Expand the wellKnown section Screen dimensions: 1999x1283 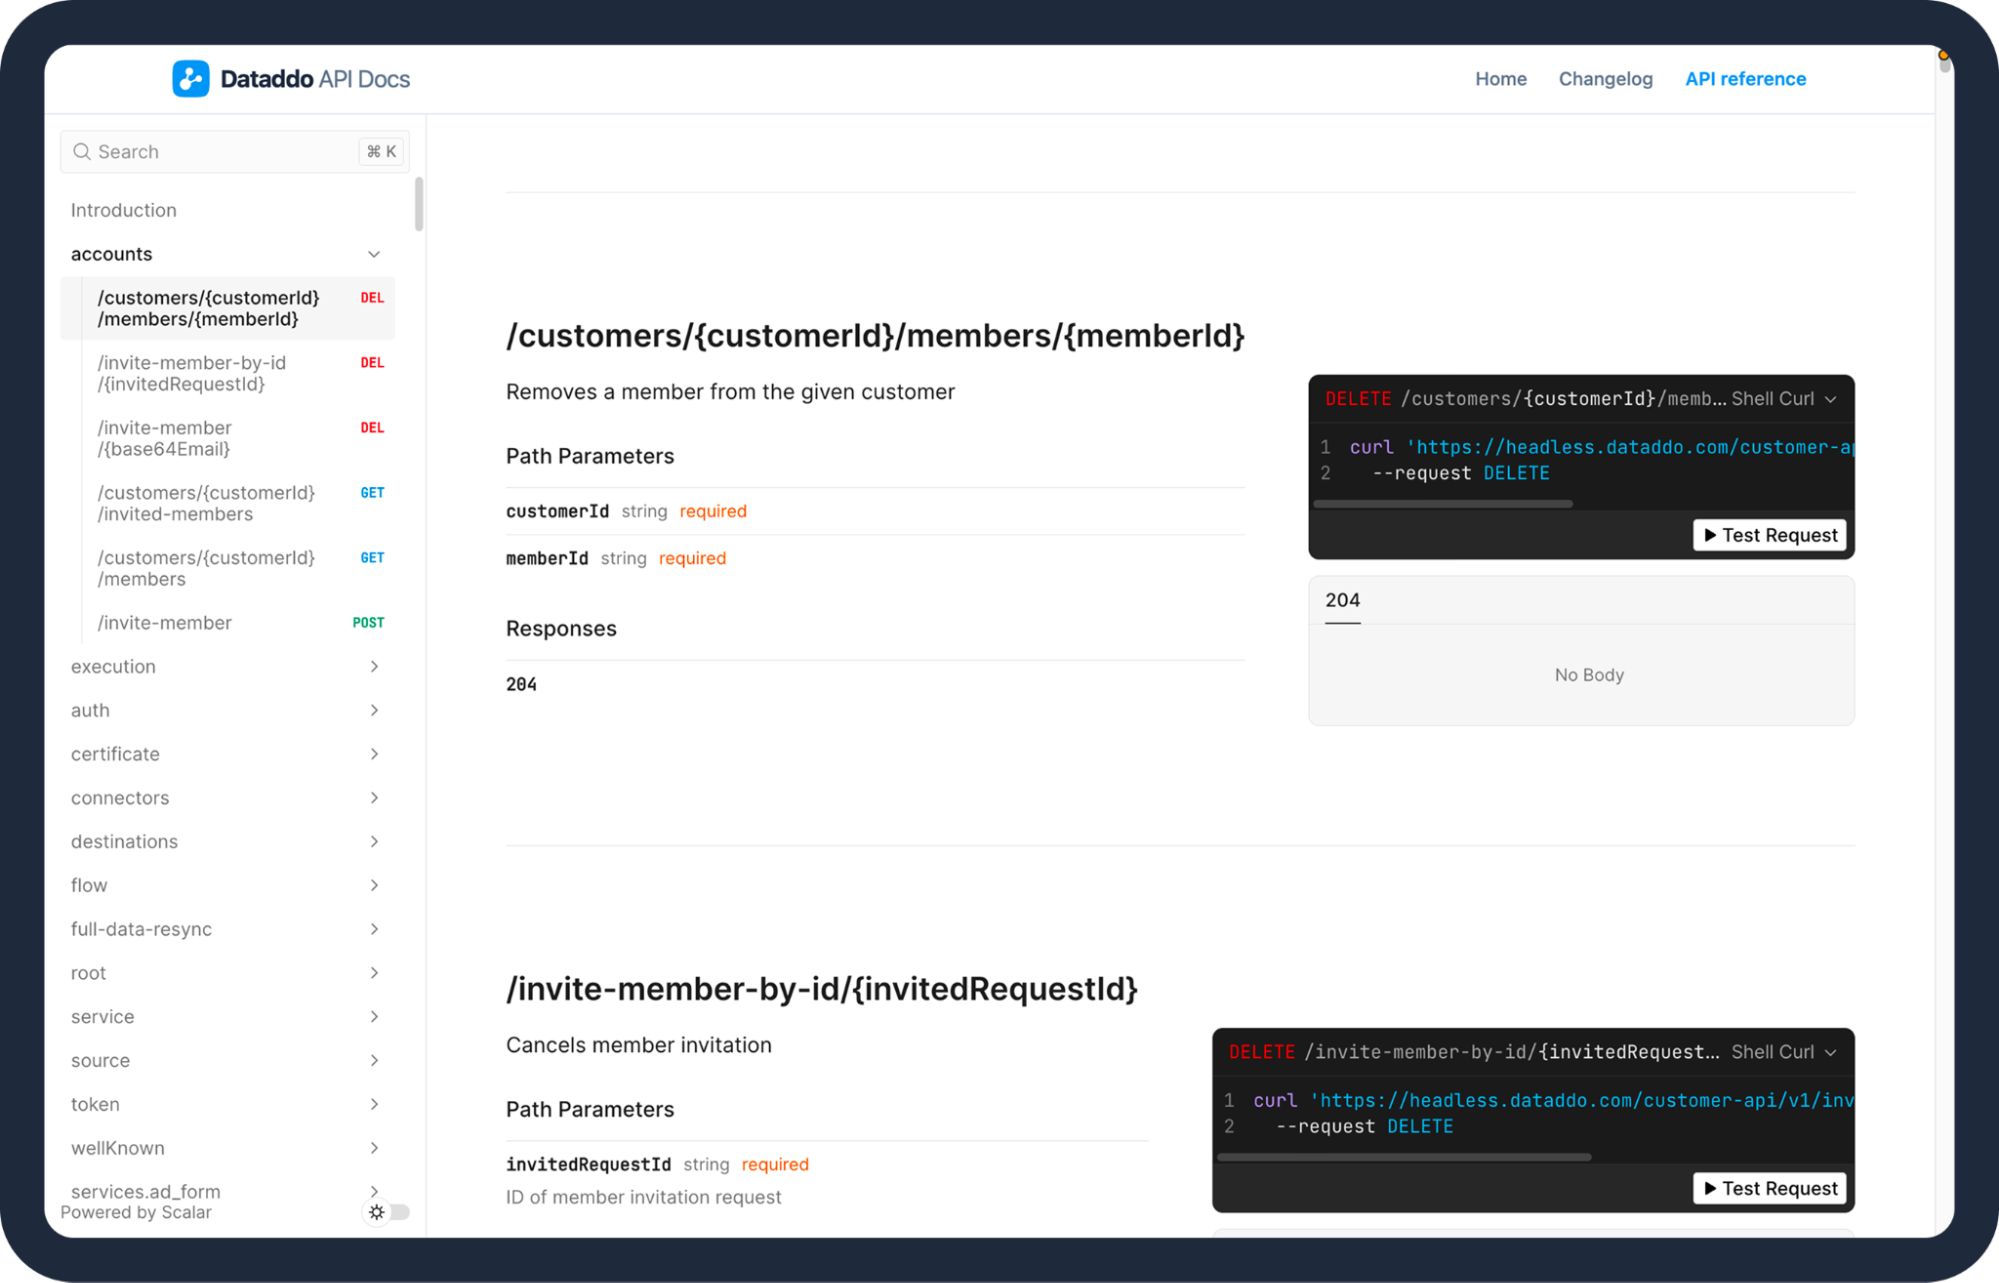pos(374,1148)
